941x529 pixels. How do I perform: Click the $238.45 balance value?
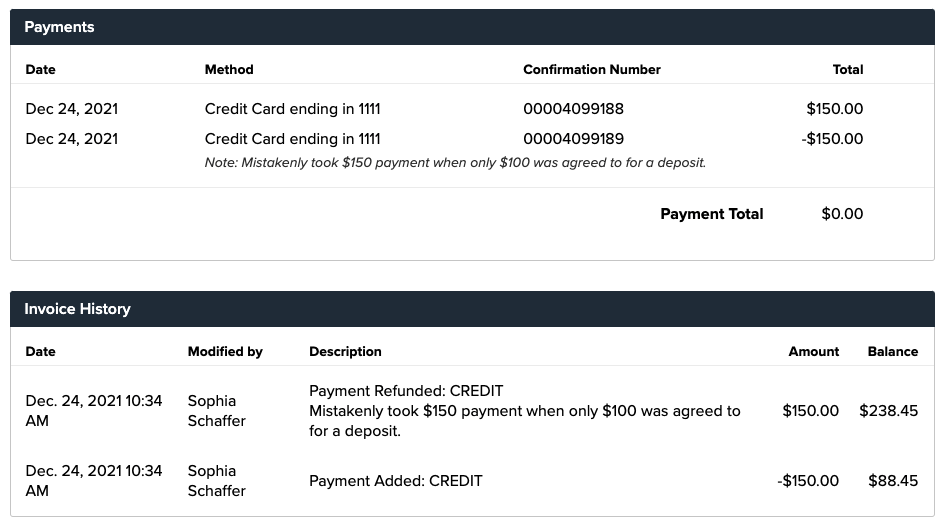pos(888,411)
